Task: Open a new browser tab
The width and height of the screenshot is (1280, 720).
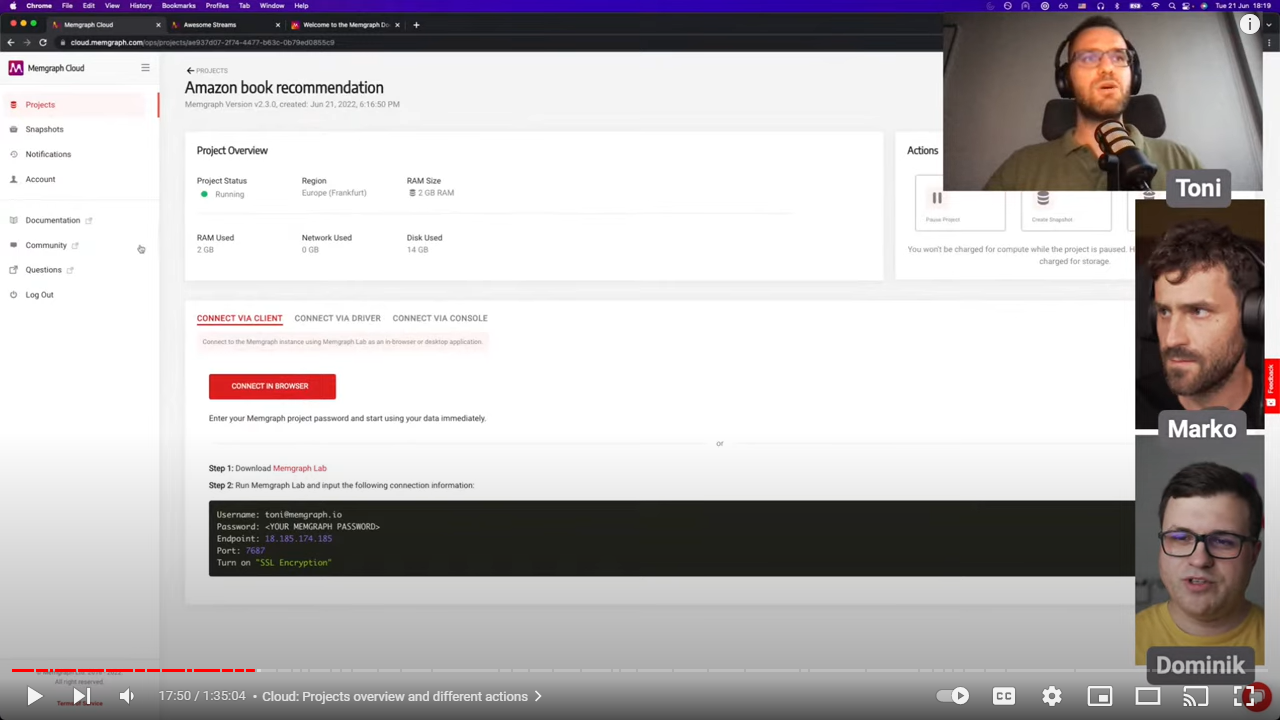Action: point(416,24)
